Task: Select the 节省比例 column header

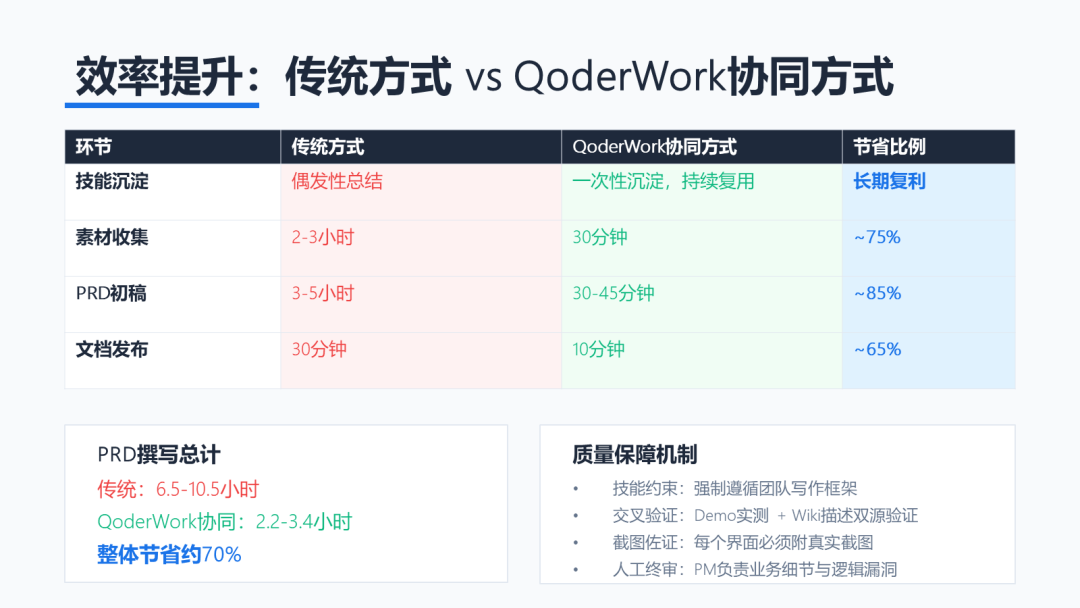Action: click(928, 147)
